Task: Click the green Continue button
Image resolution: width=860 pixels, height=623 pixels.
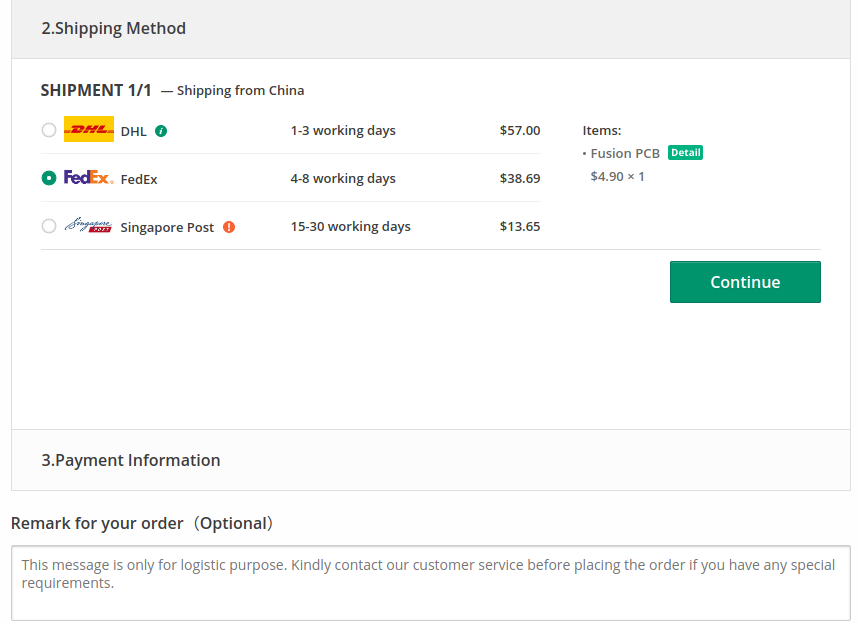Action: click(745, 282)
